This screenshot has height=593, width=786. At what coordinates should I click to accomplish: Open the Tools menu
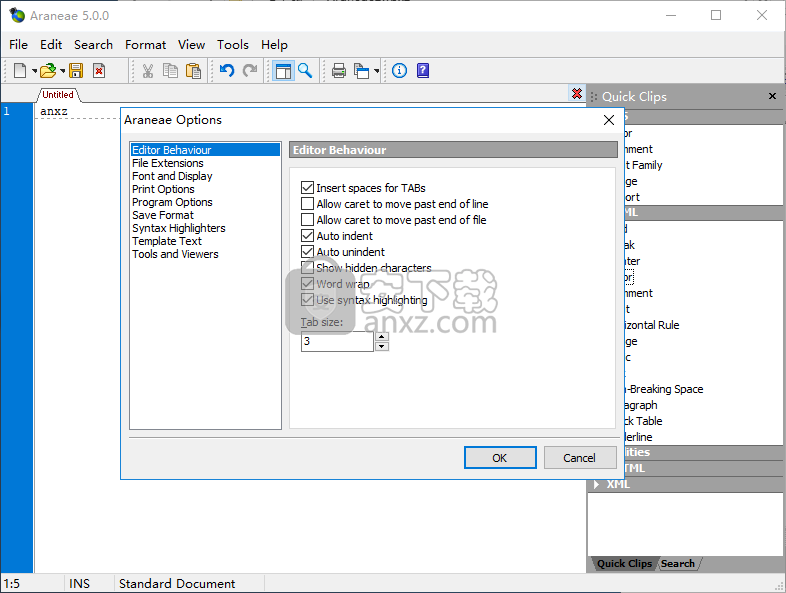point(233,45)
